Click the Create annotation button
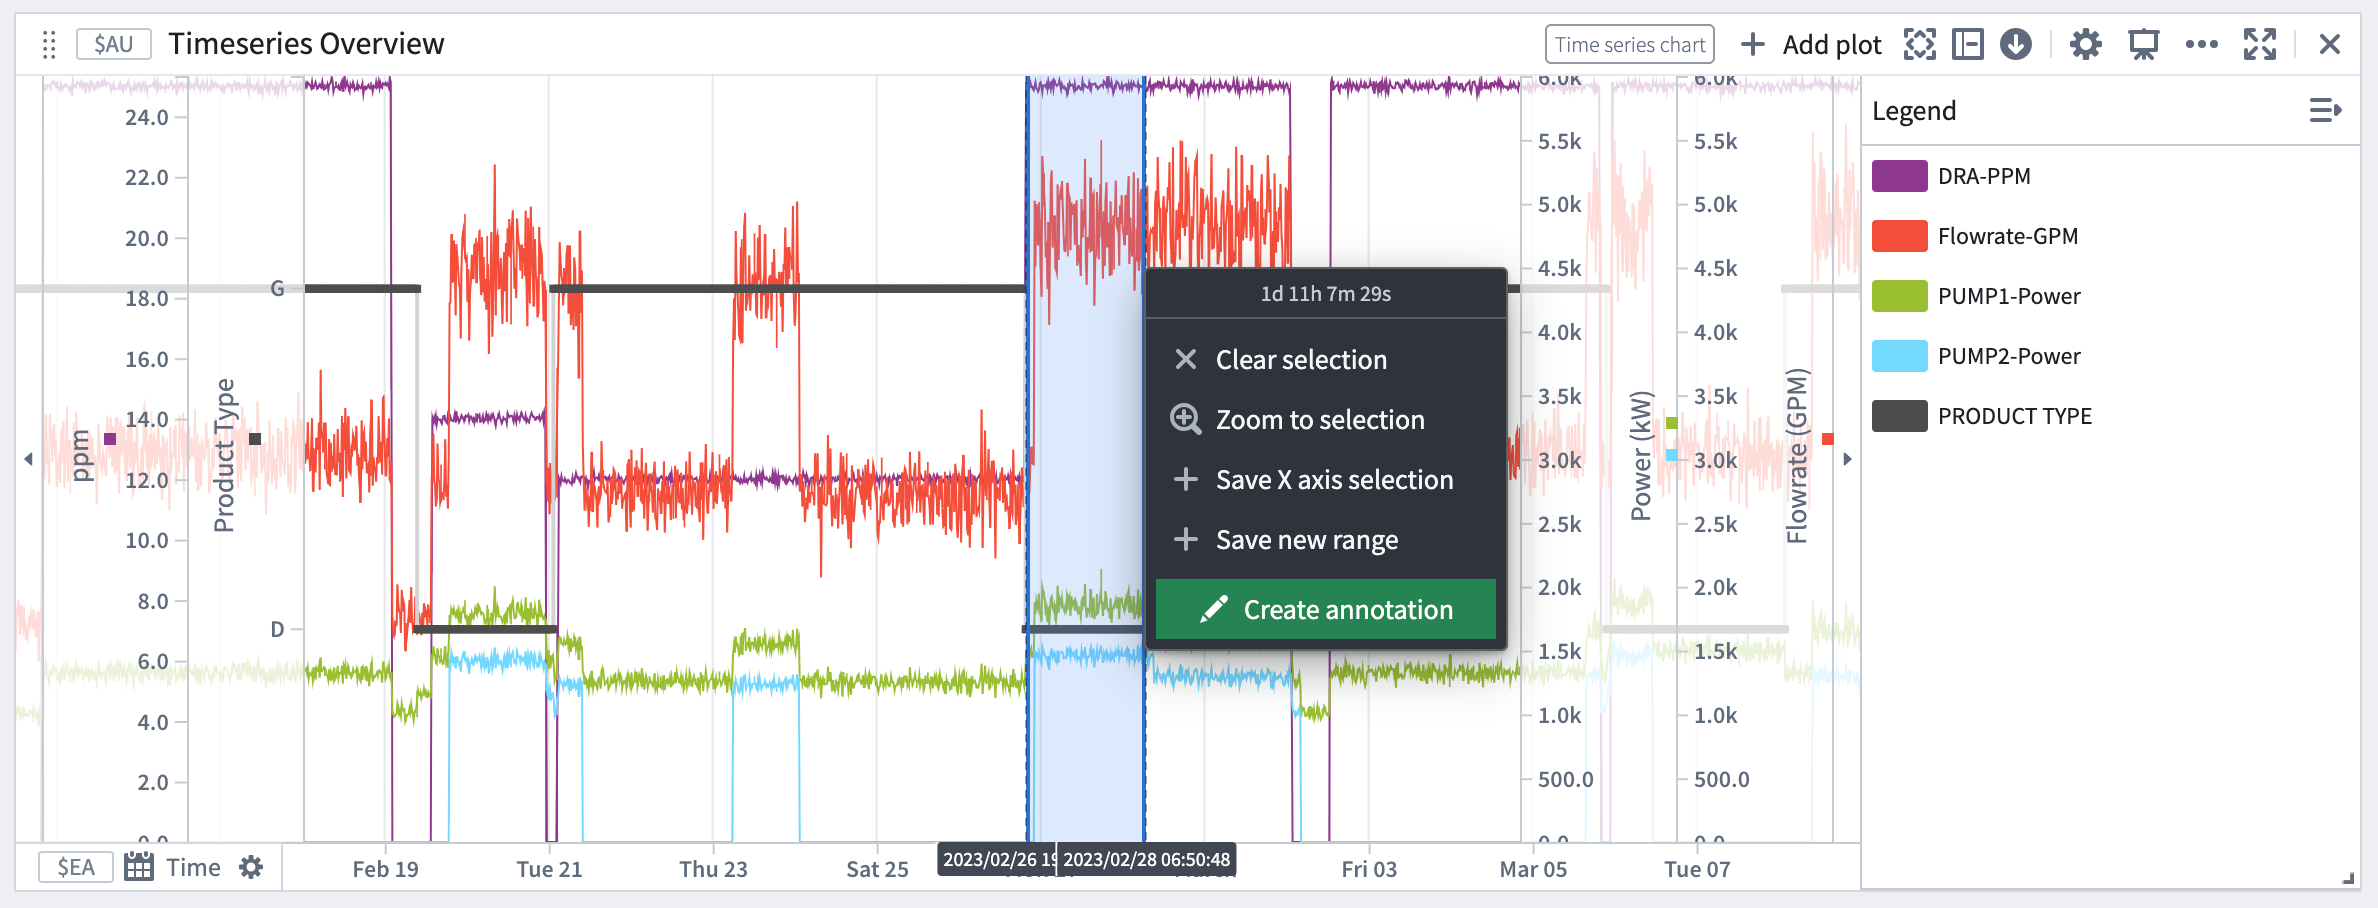 [1326, 609]
